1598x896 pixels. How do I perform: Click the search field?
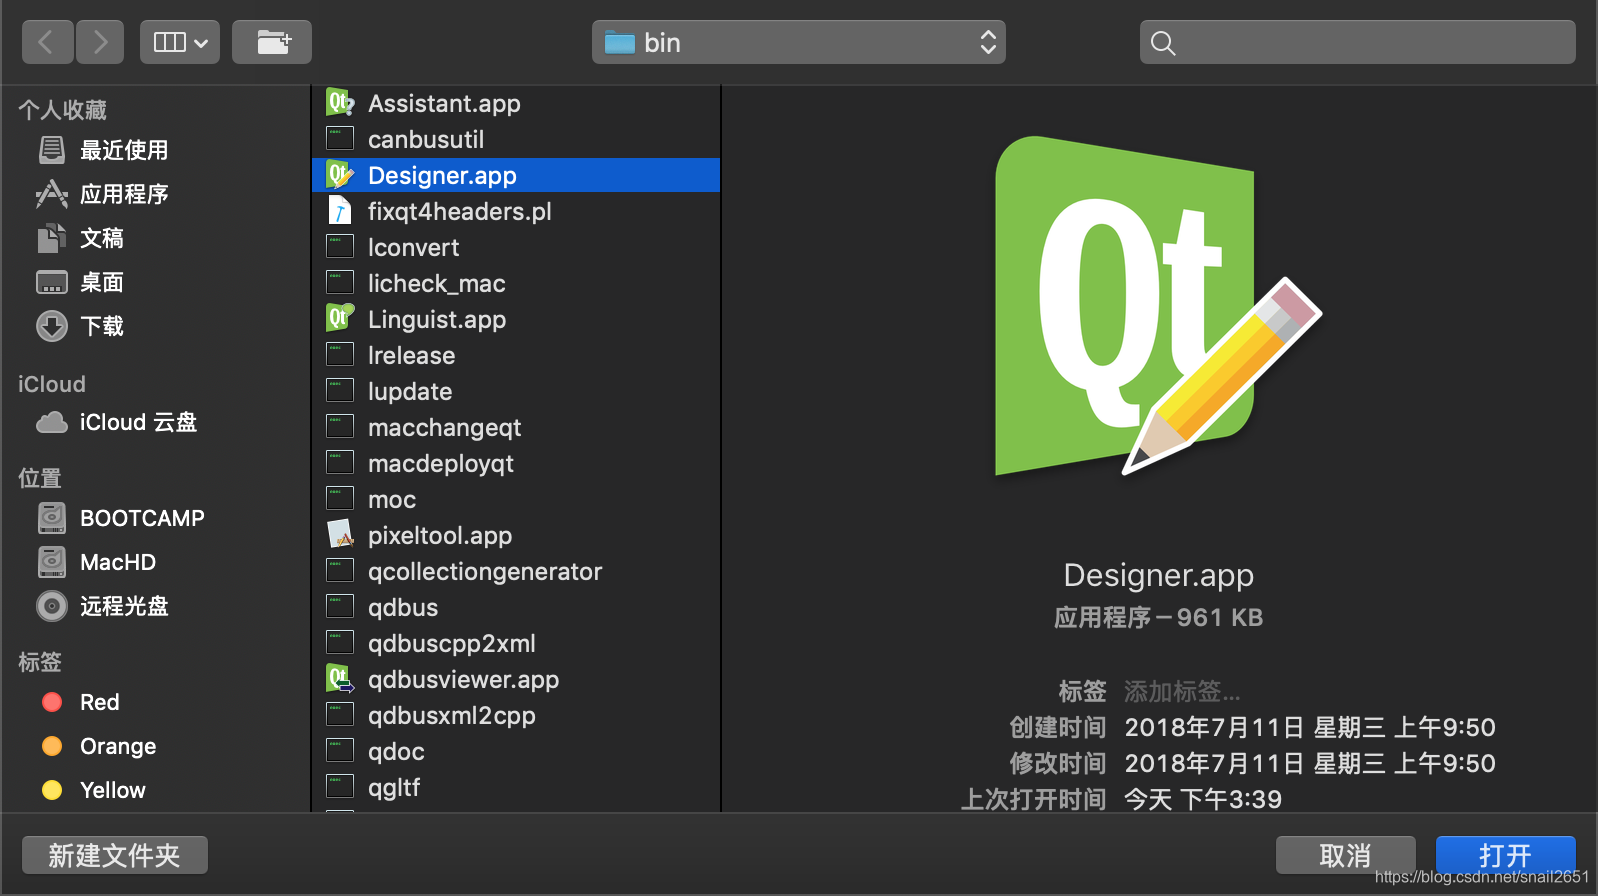[x=1358, y=42]
